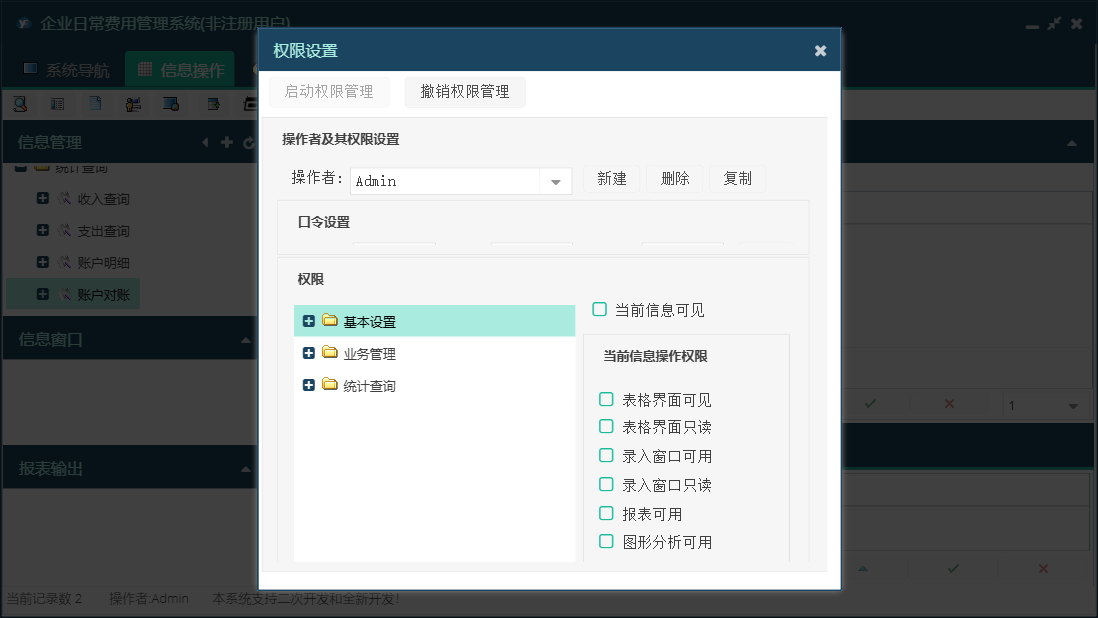
Task: Click the user operator icon in the toolbar
Action: pyautogui.click(x=133, y=103)
